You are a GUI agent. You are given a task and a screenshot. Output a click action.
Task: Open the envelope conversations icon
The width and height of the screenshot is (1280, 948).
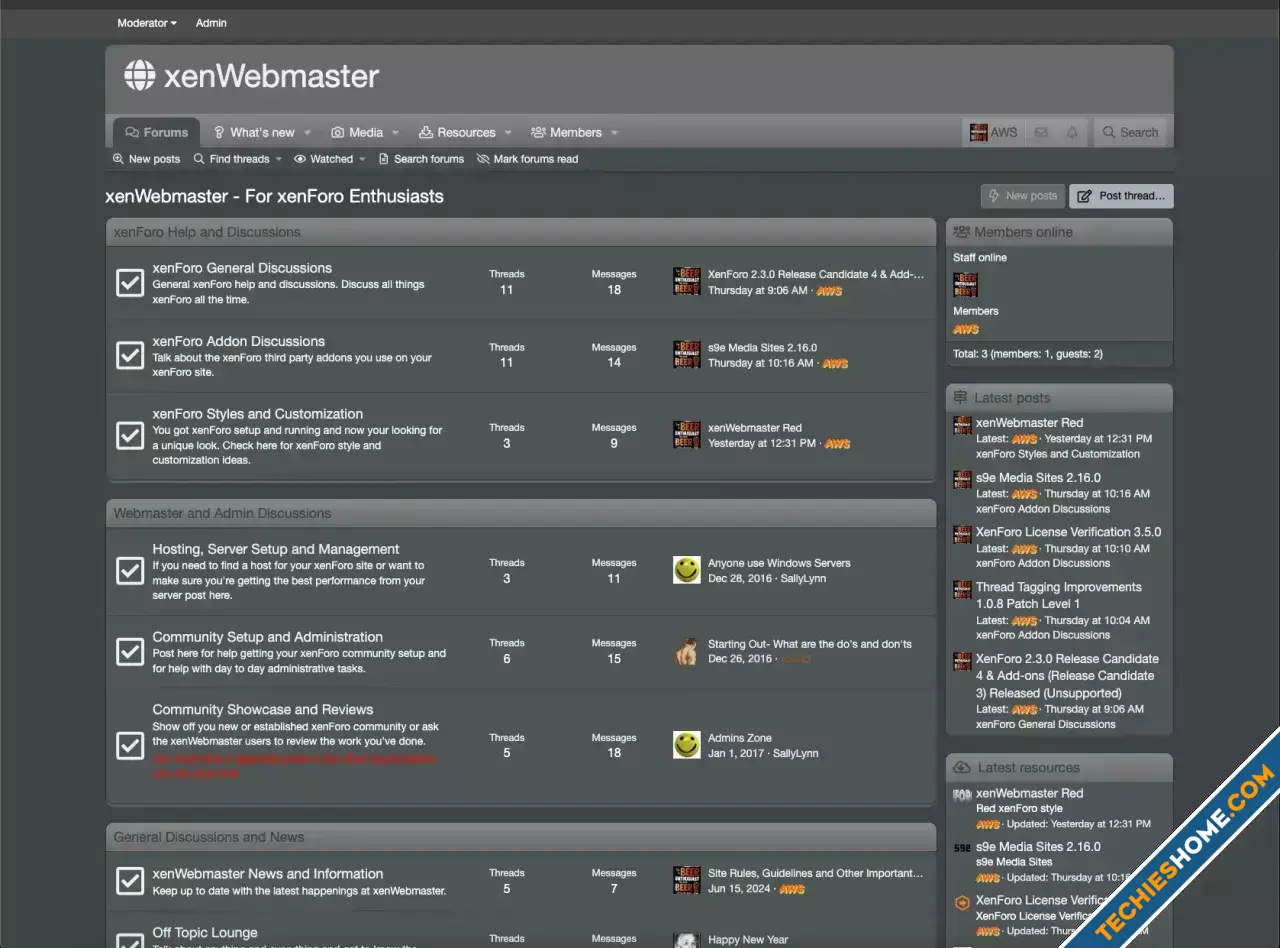pyautogui.click(x=1041, y=132)
